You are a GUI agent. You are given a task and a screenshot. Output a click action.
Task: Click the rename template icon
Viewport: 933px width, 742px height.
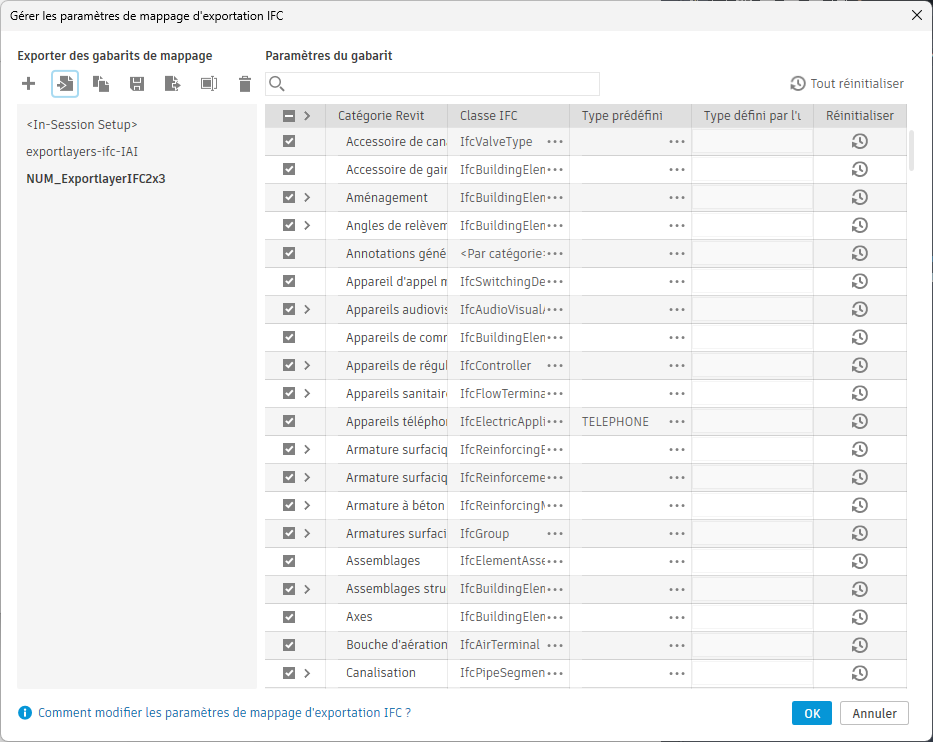[x=209, y=84]
